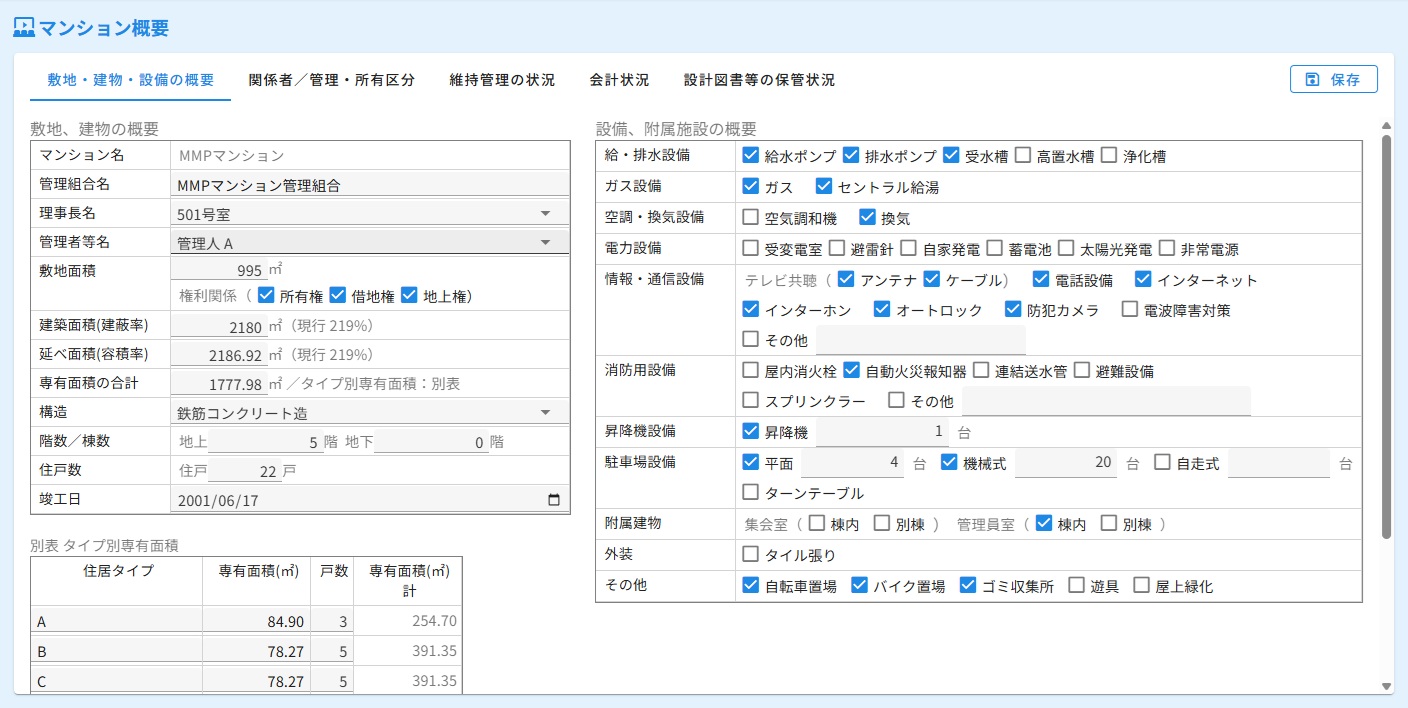This screenshot has height=708, width=1408.
Task: Toggle the 地上権 checkbox
Action: [x=409, y=295]
